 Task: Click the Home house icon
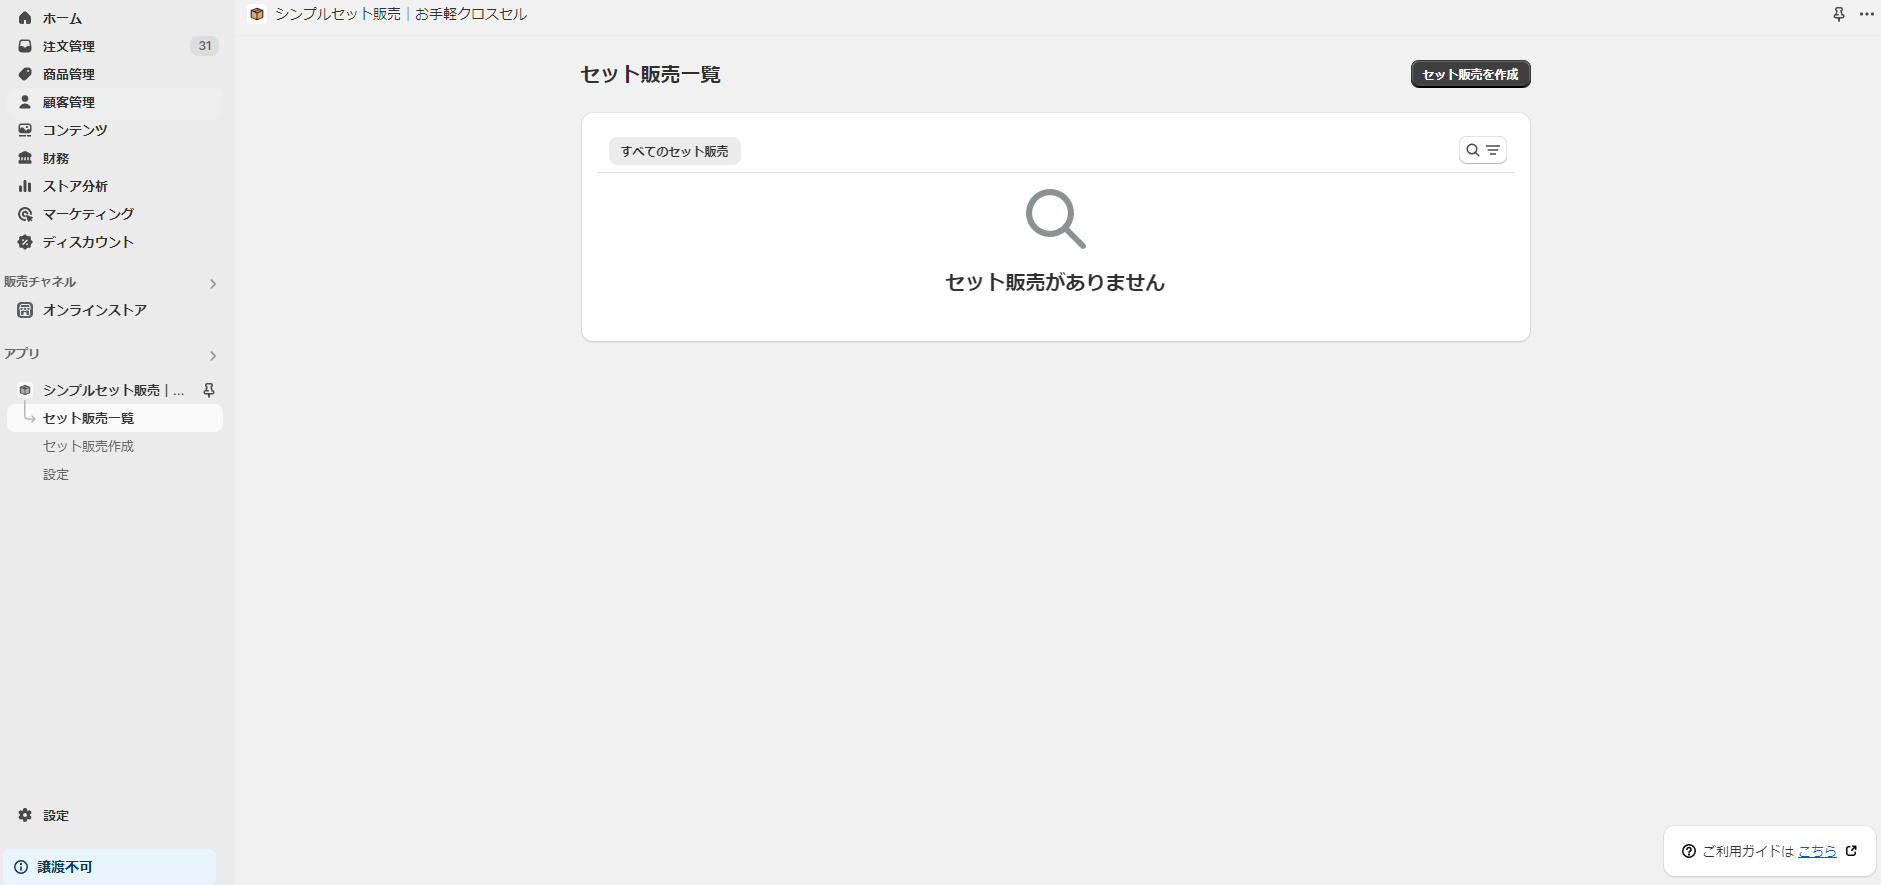[x=25, y=18]
